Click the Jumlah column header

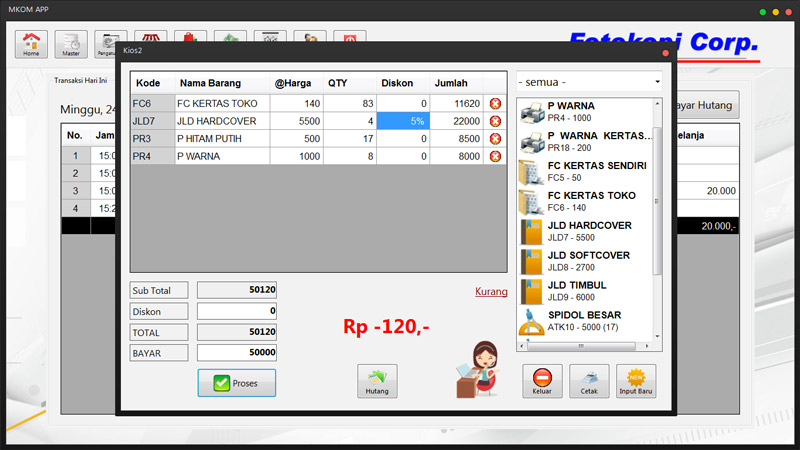point(456,83)
